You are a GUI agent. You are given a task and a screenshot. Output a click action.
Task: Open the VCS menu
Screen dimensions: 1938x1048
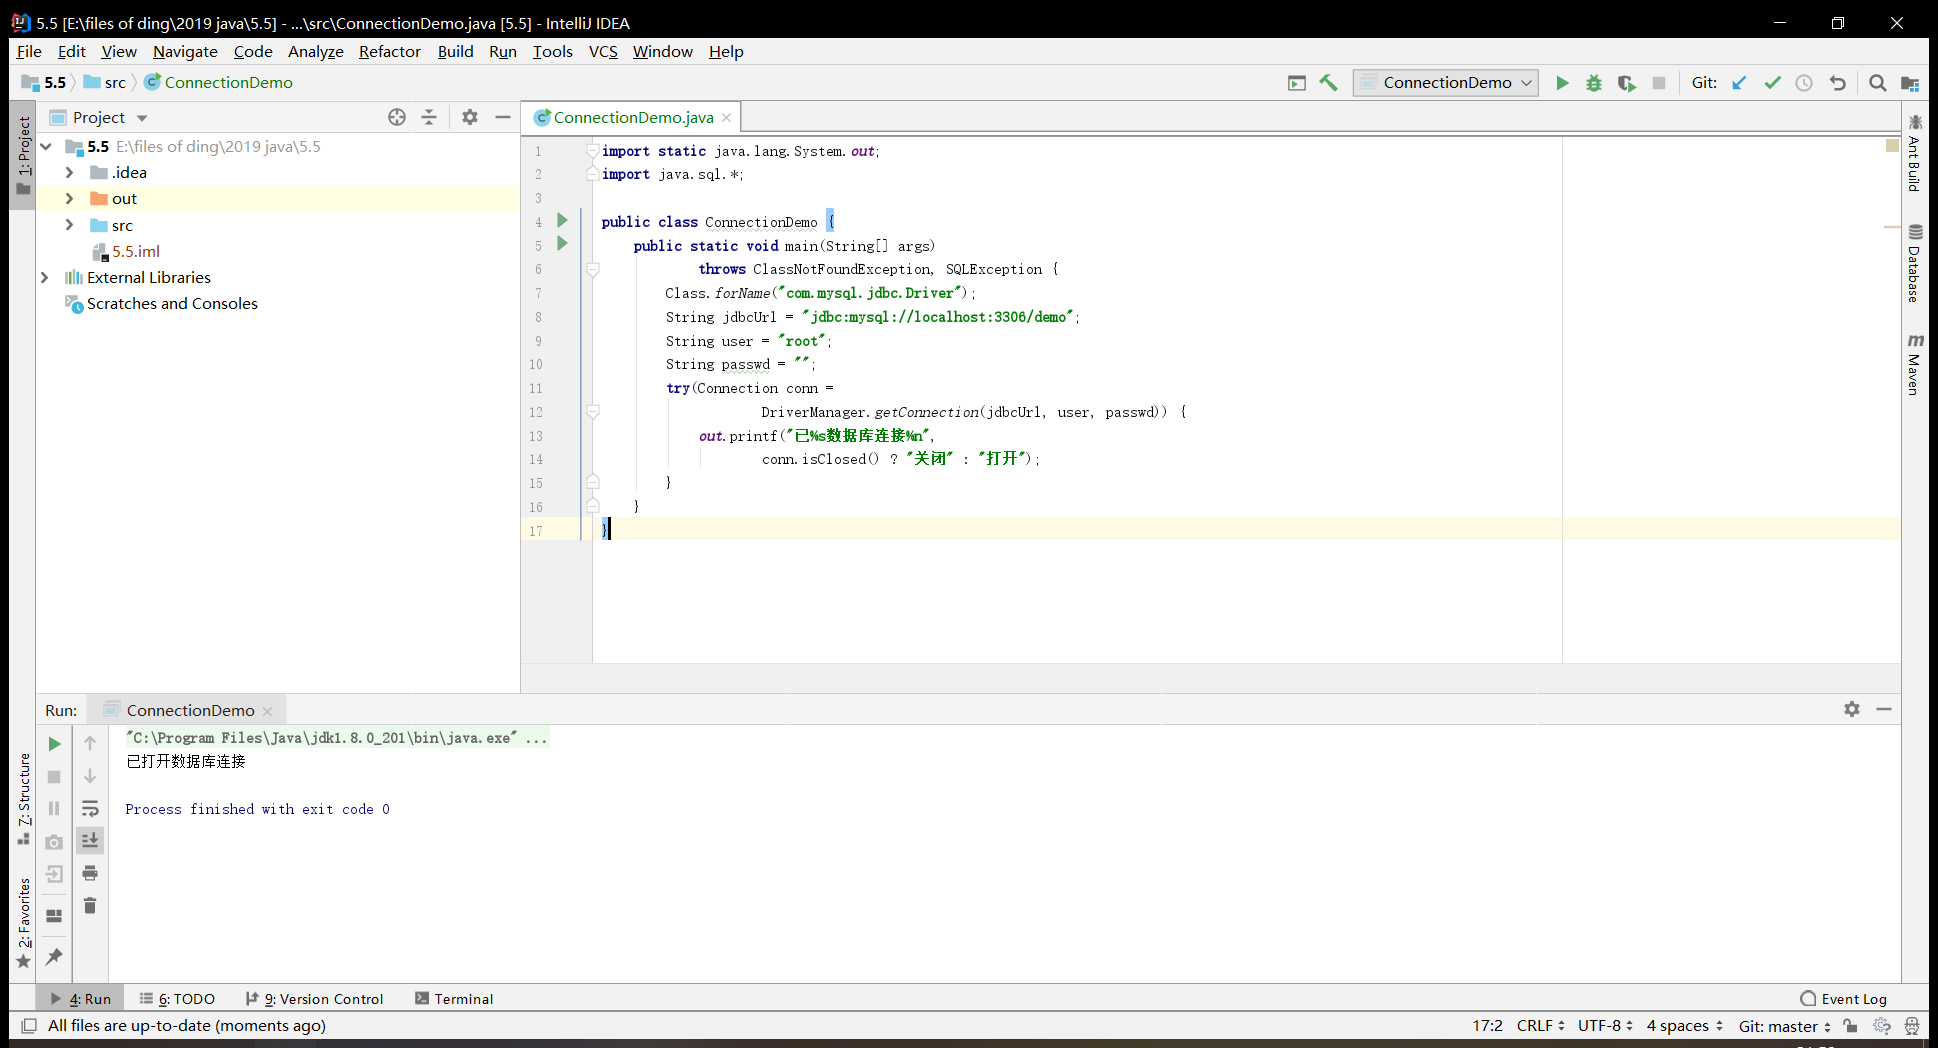(x=603, y=51)
